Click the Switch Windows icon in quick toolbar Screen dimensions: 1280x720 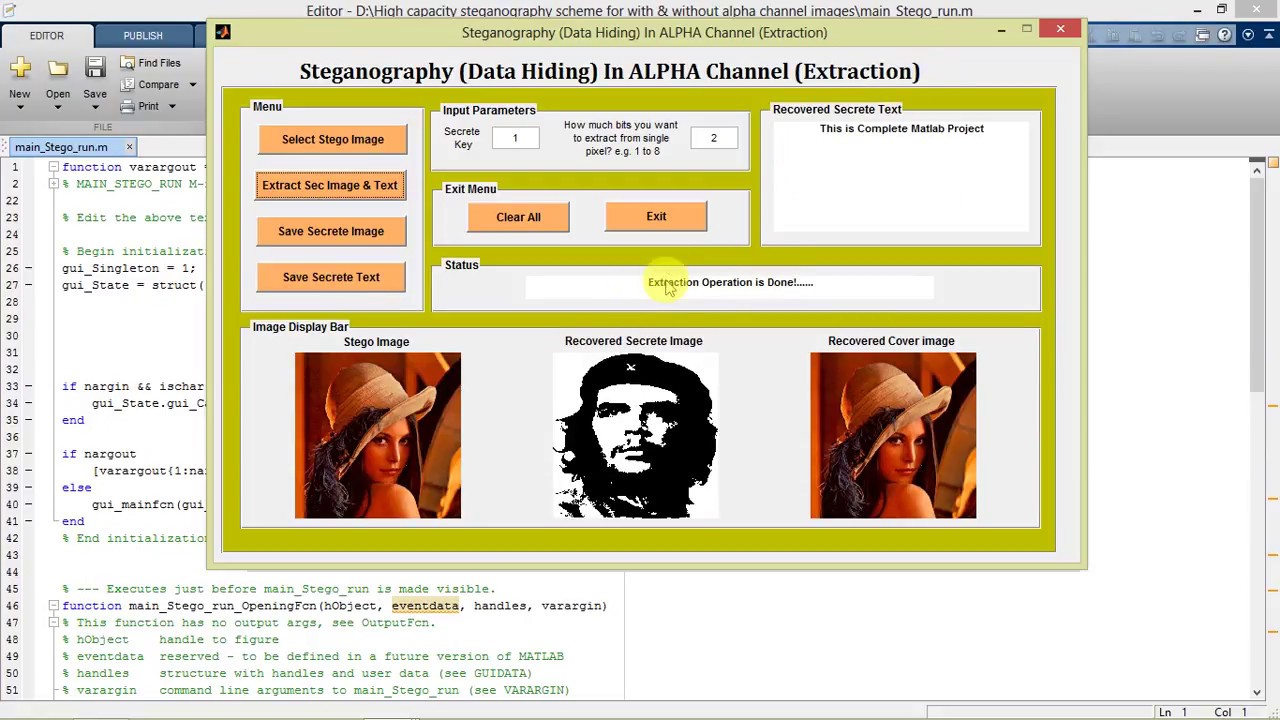(x=1203, y=35)
